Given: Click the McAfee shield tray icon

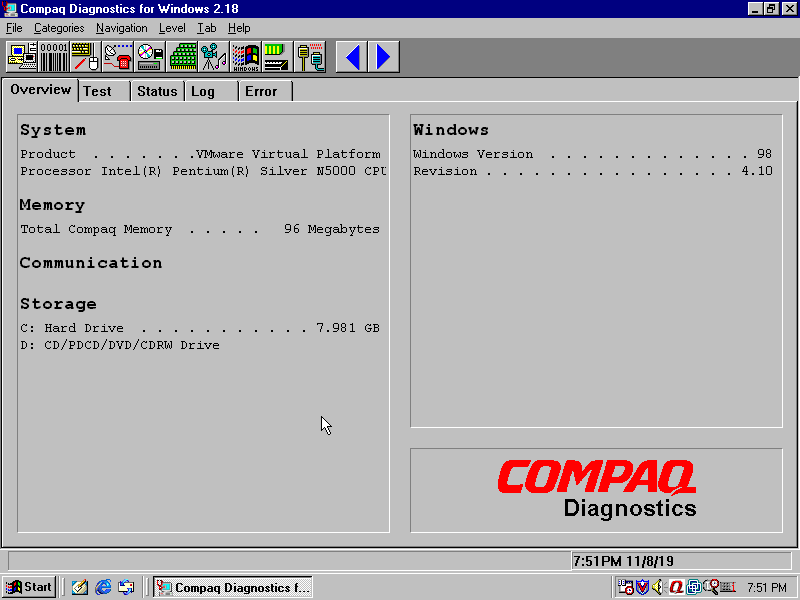Looking at the screenshot, I should coord(642,587).
